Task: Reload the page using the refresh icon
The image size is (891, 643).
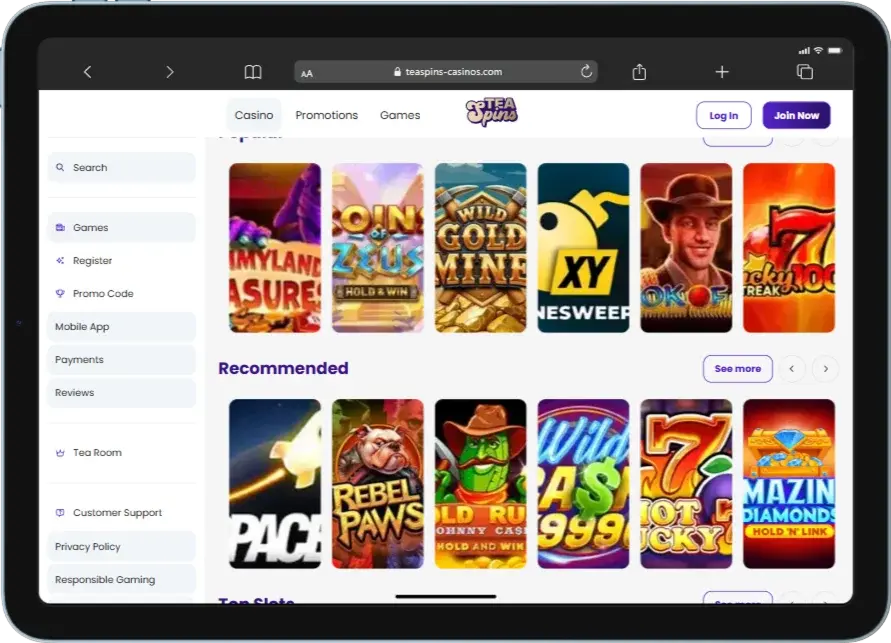Action: pos(586,71)
